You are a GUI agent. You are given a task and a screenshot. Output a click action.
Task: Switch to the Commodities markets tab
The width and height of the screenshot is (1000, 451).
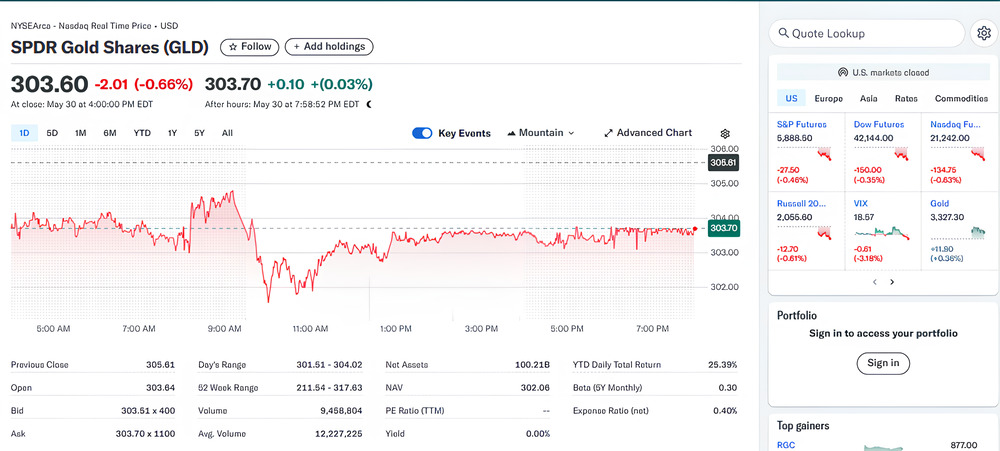(x=961, y=98)
